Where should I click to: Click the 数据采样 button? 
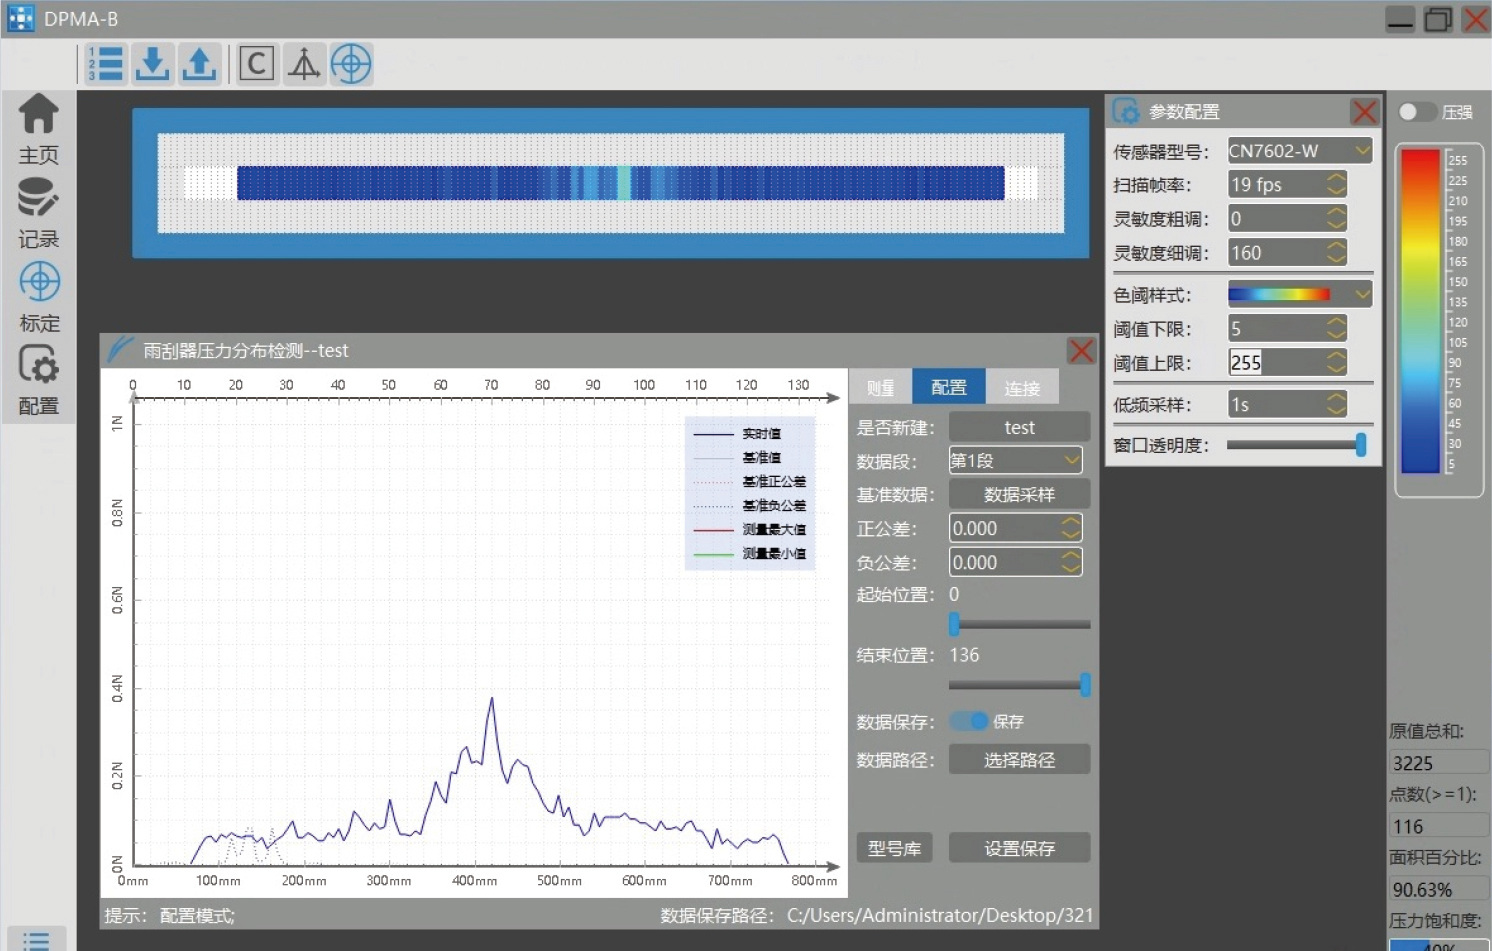(x=1019, y=494)
